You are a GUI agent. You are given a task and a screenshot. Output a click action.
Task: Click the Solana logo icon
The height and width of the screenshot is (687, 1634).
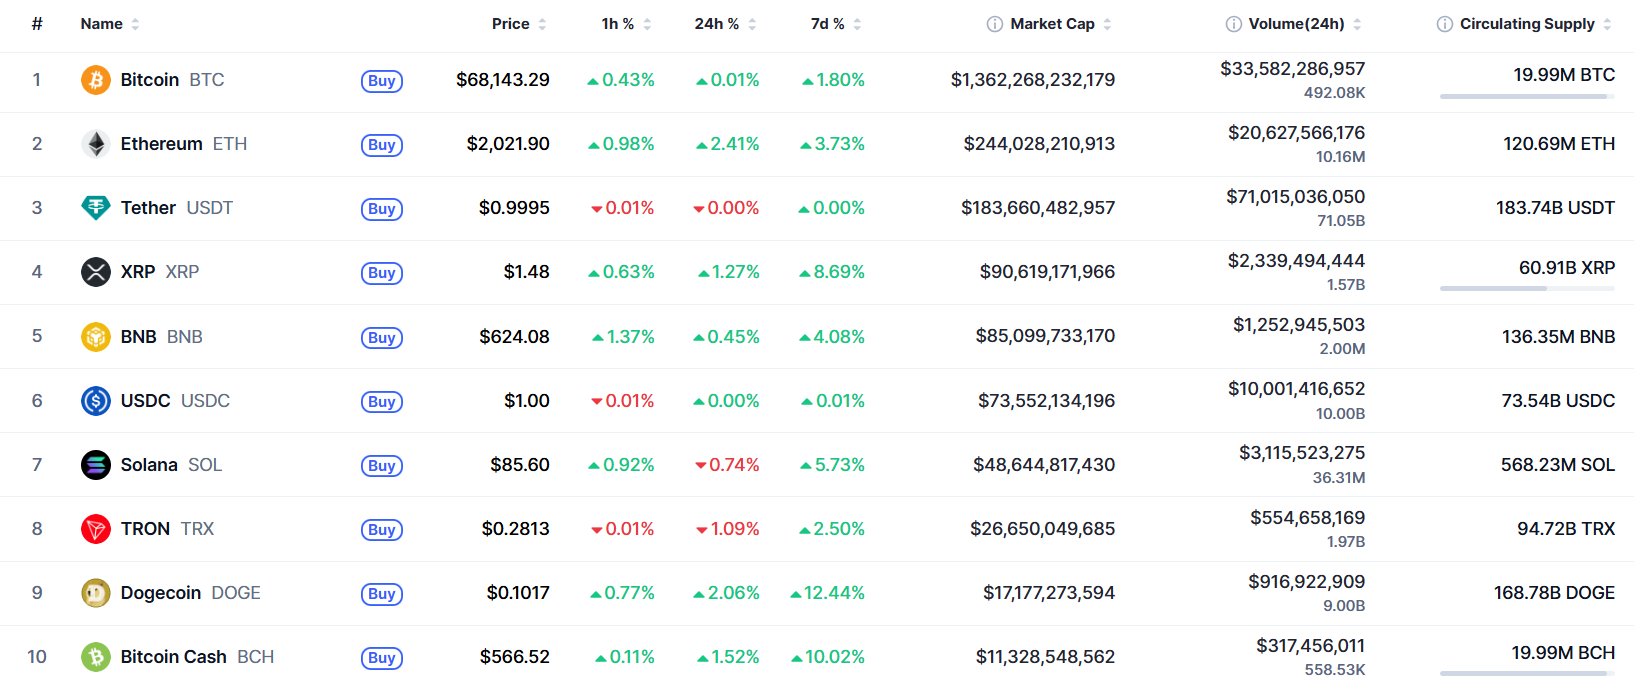click(x=96, y=465)
